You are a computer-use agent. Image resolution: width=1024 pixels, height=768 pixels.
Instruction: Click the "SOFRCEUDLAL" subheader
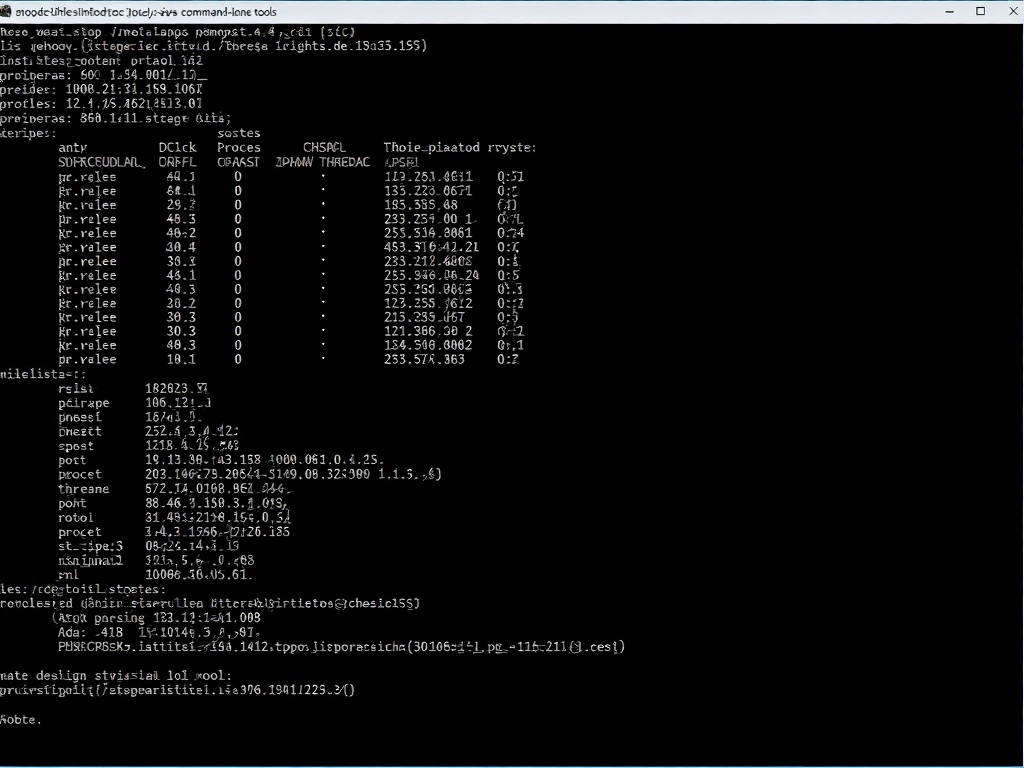(x=101, y=162)
